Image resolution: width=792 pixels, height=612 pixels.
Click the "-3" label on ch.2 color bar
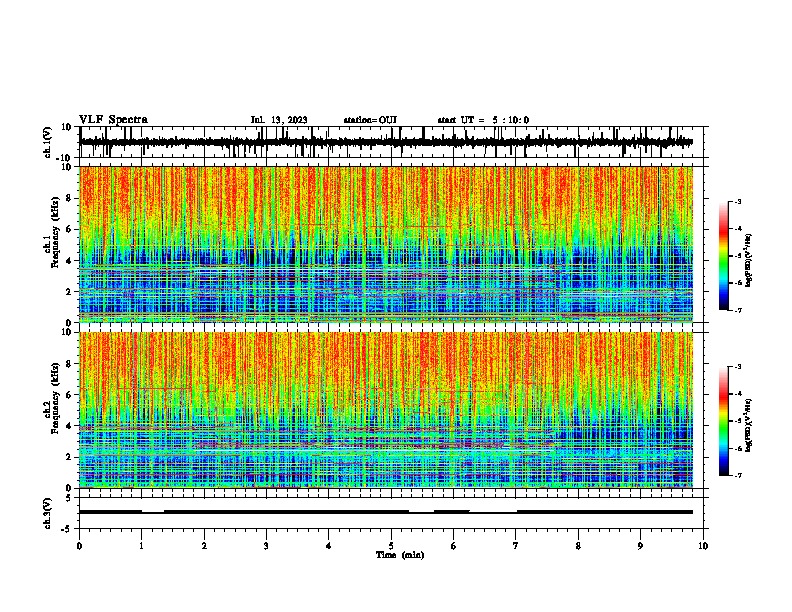click(x=737, y=367)
